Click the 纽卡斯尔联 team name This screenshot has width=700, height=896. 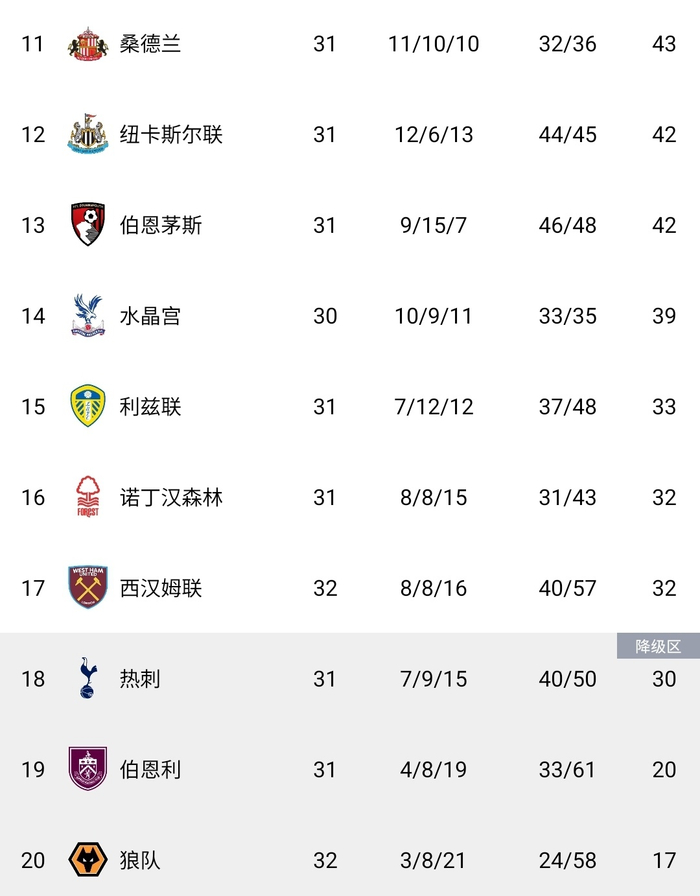click(171, 135)
